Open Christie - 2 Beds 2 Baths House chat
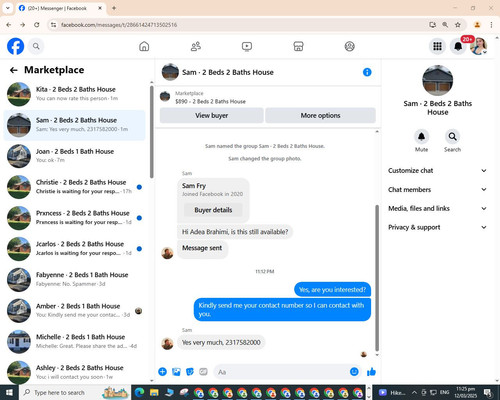 pyautogui.click(x=75, y=187)
